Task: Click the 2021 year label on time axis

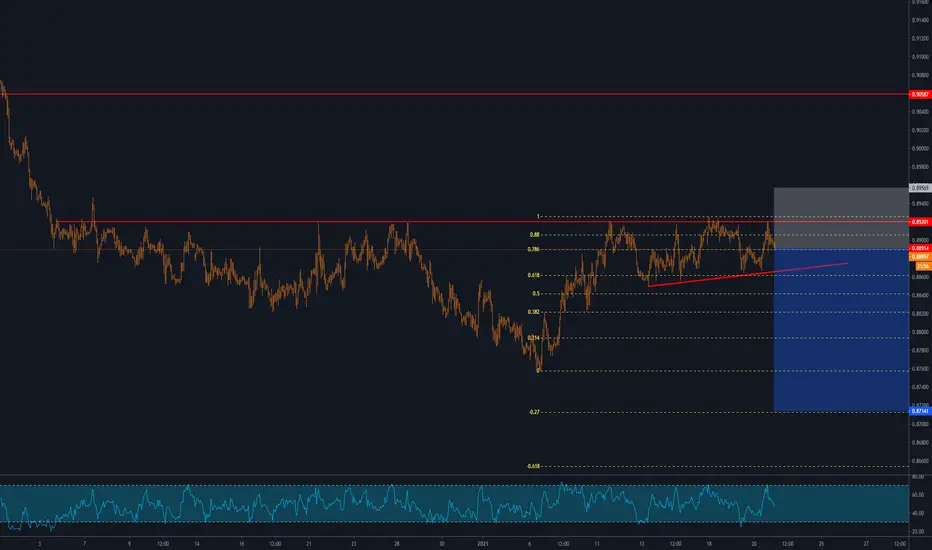Action: [483, 543]
